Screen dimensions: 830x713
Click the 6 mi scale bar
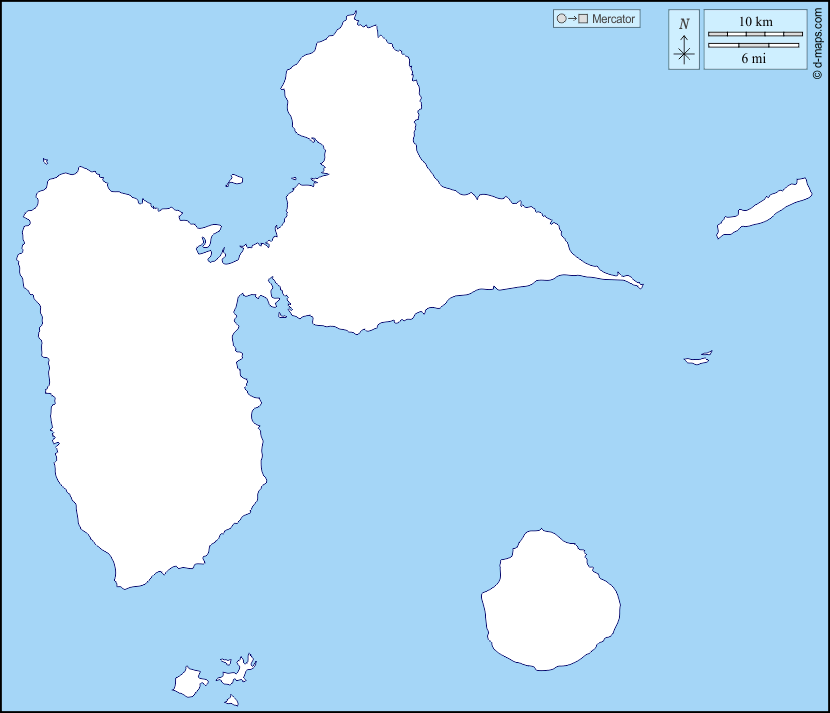(x=753, y=45)
